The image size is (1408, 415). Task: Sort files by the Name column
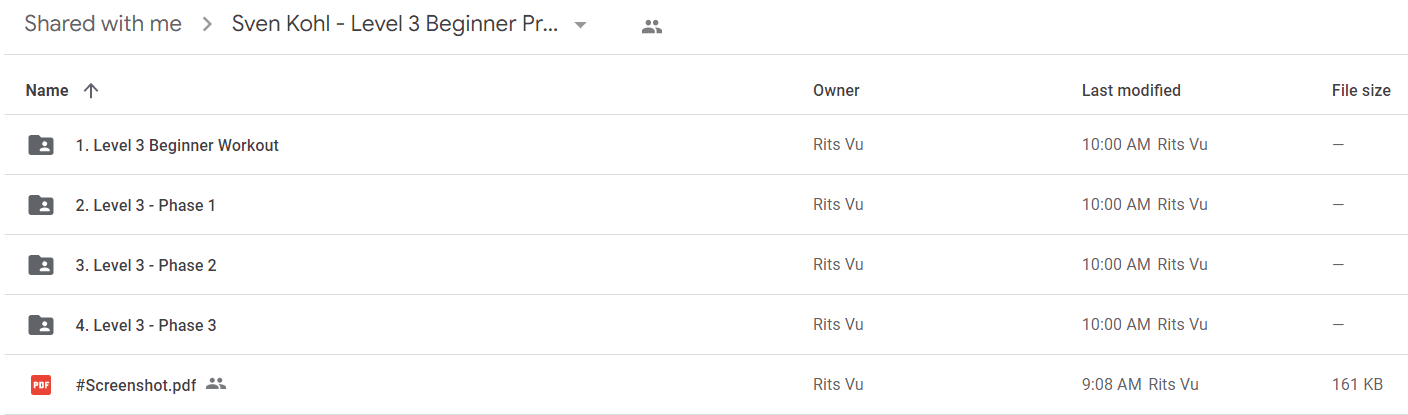[47, 90]
